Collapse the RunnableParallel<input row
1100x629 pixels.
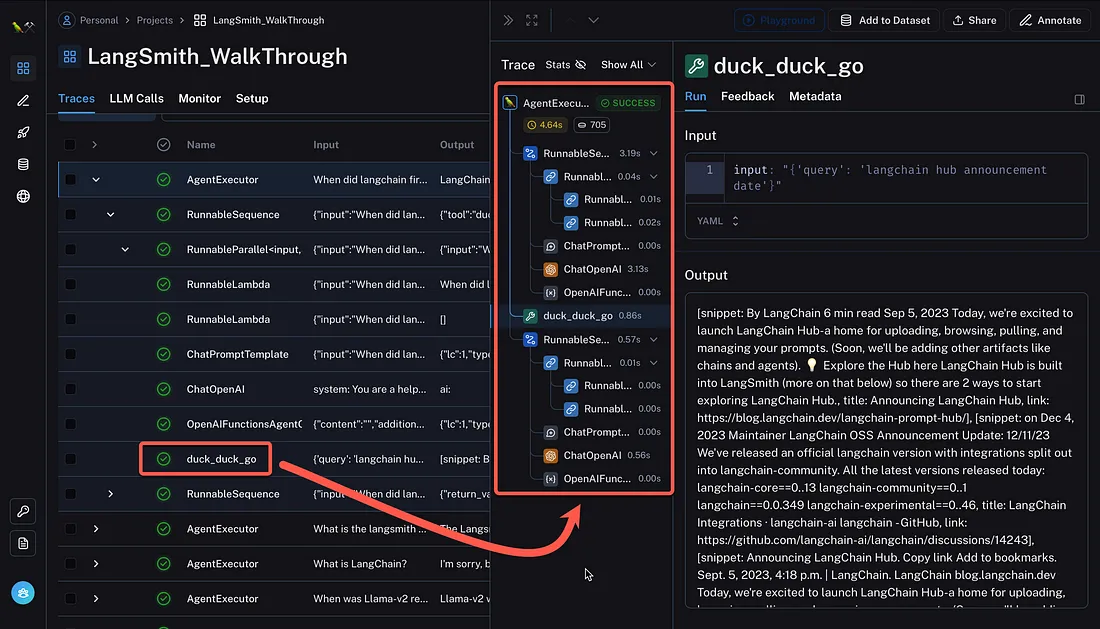125,250
